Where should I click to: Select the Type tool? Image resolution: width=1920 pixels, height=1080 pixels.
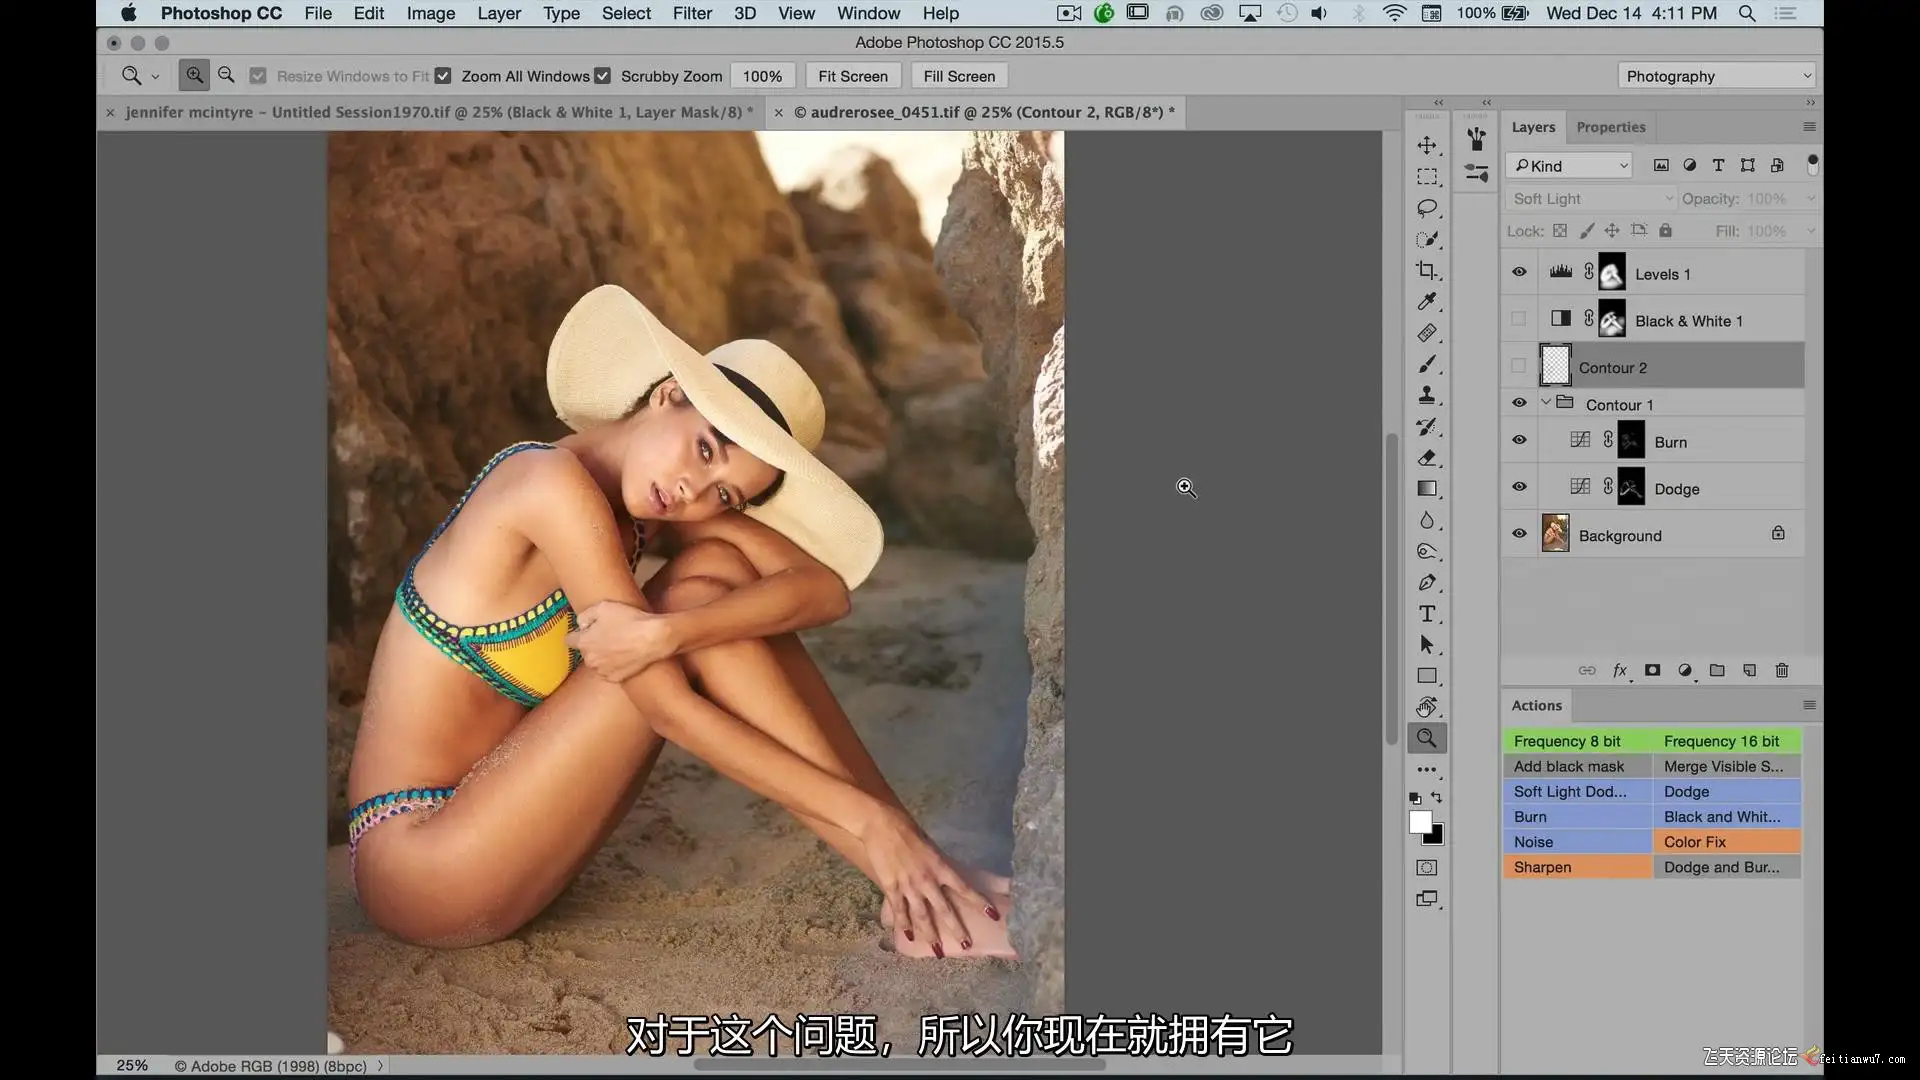click(x=1427, y=613)
